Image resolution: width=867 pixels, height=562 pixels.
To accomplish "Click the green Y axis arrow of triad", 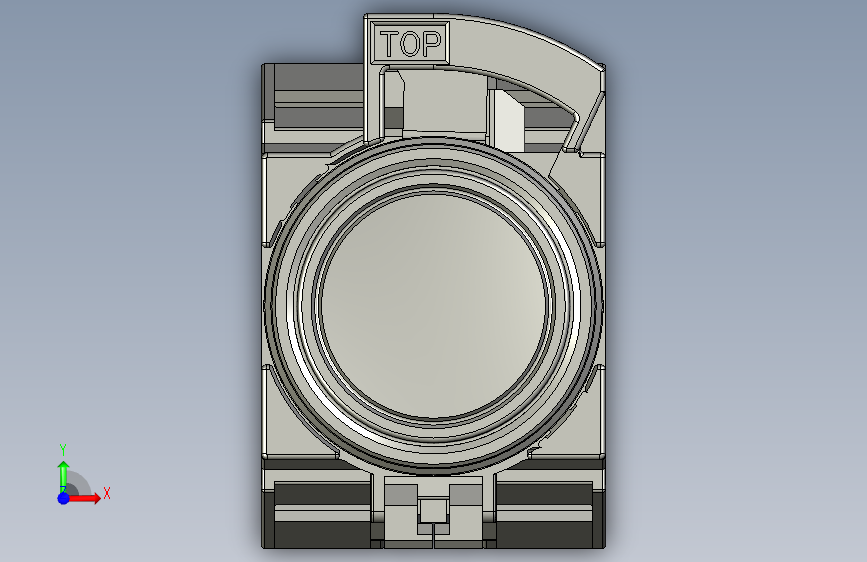I will tap(64, 476).
